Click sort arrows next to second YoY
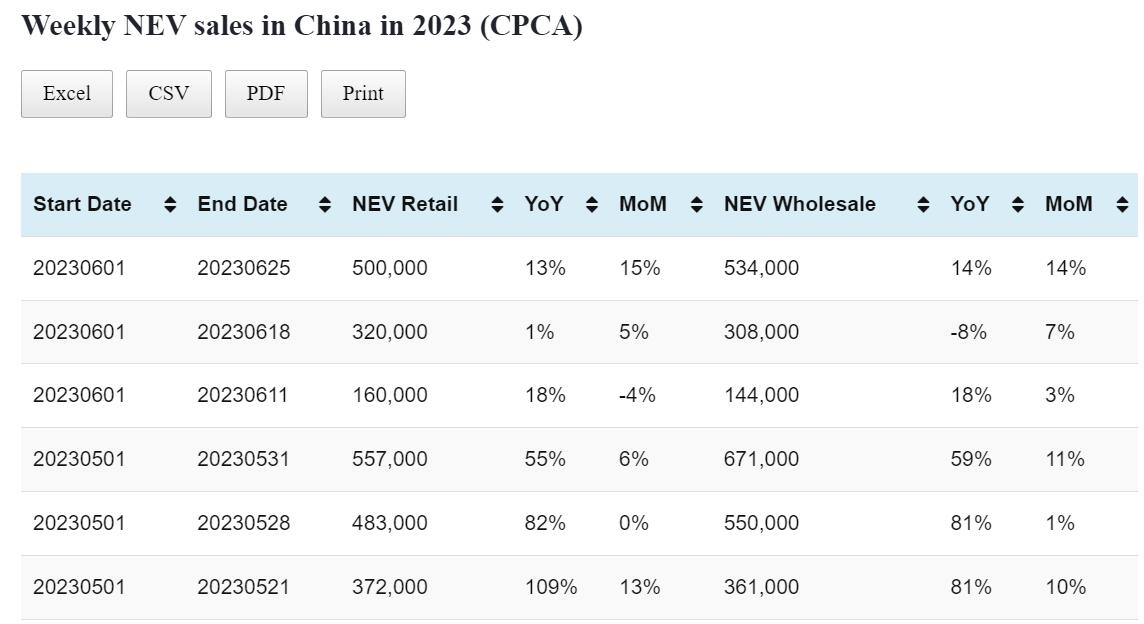This screenshot has width=1144, height=624. tap(1018, 205)
